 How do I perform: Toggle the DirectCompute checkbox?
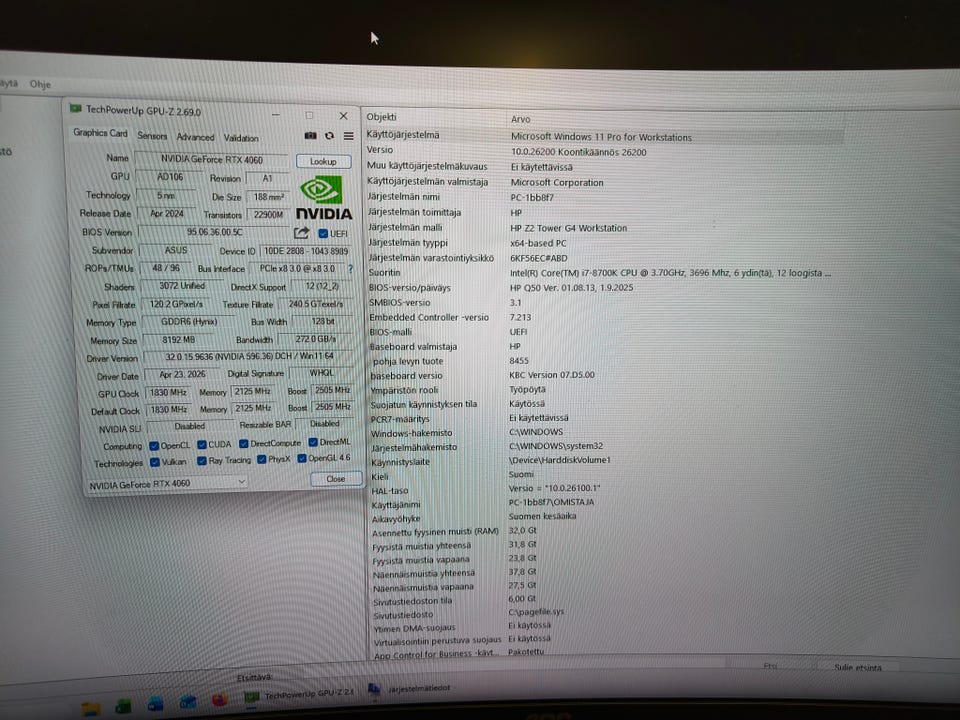tap(244, 443)
